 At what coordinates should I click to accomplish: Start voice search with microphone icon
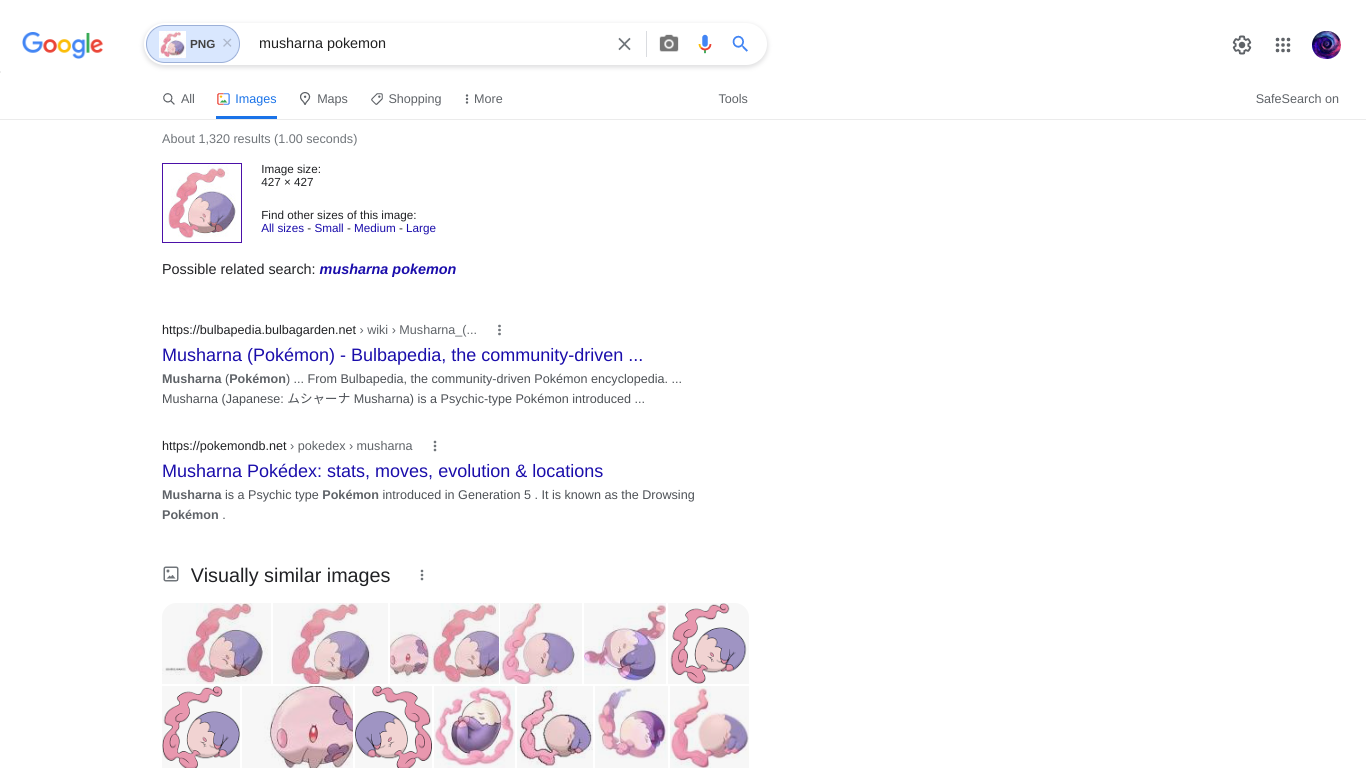point(705,44)
